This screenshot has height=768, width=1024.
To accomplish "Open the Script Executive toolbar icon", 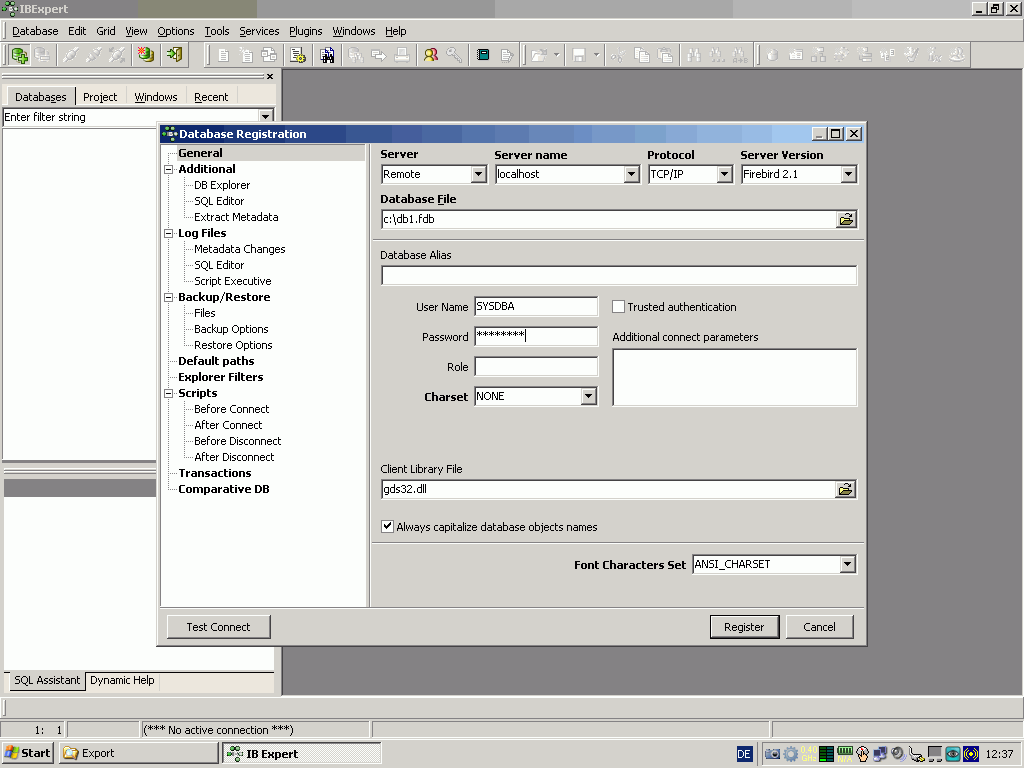I will [298, 56].
